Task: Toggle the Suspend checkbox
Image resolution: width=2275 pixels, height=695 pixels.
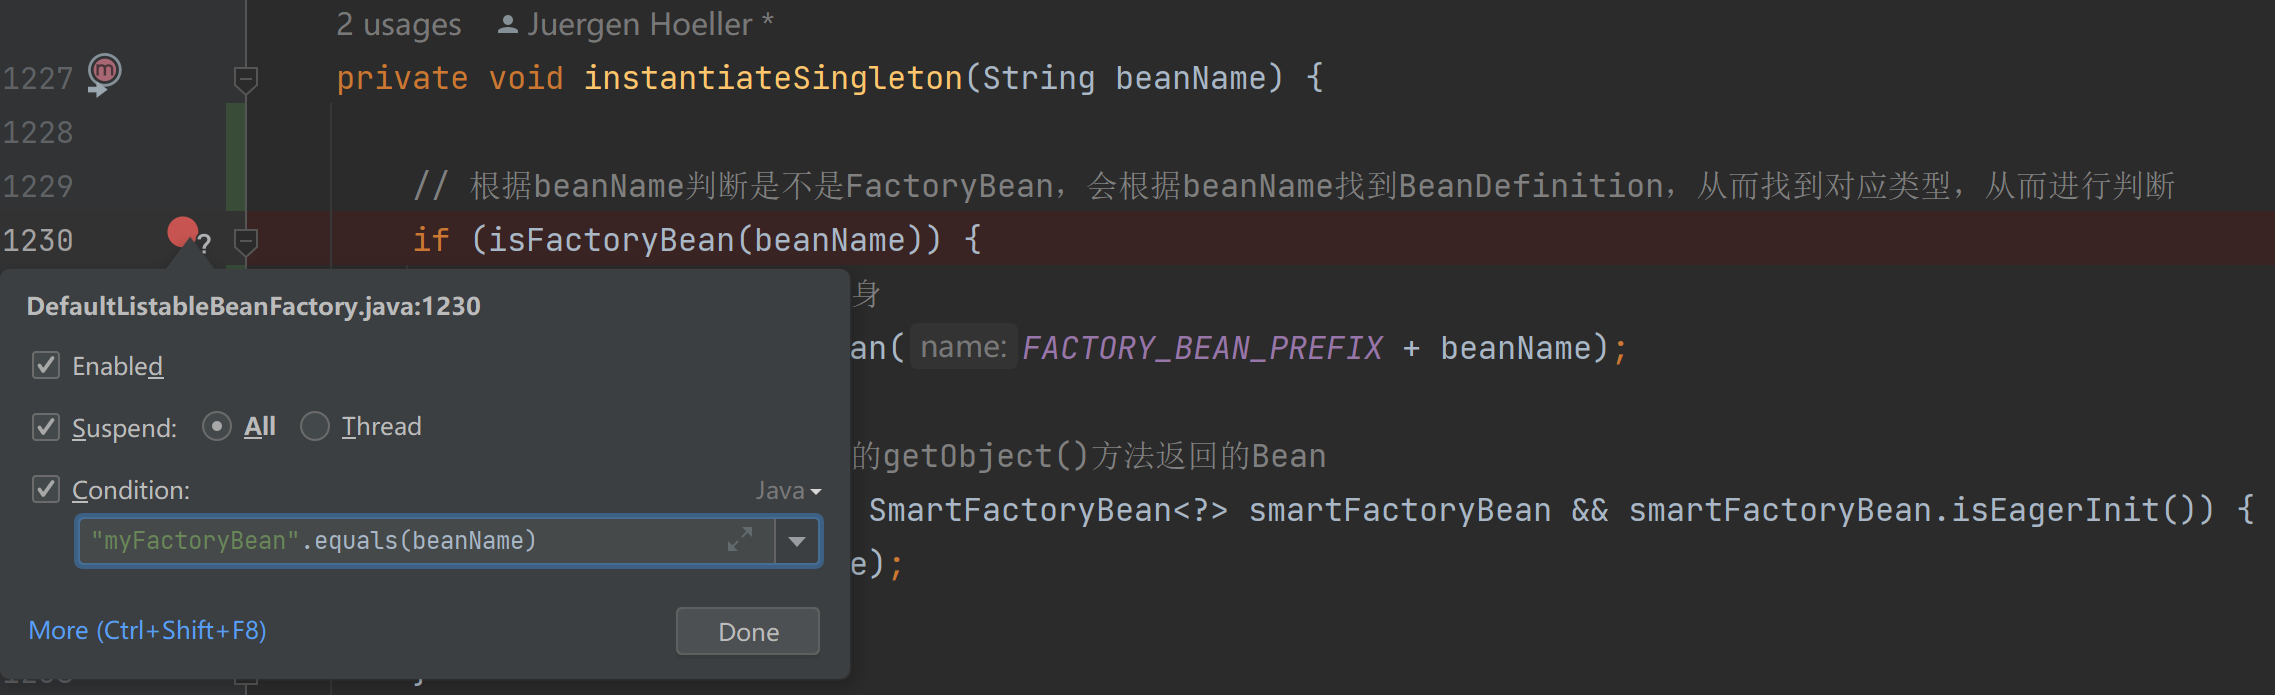Action: click(x=46, y=427)
